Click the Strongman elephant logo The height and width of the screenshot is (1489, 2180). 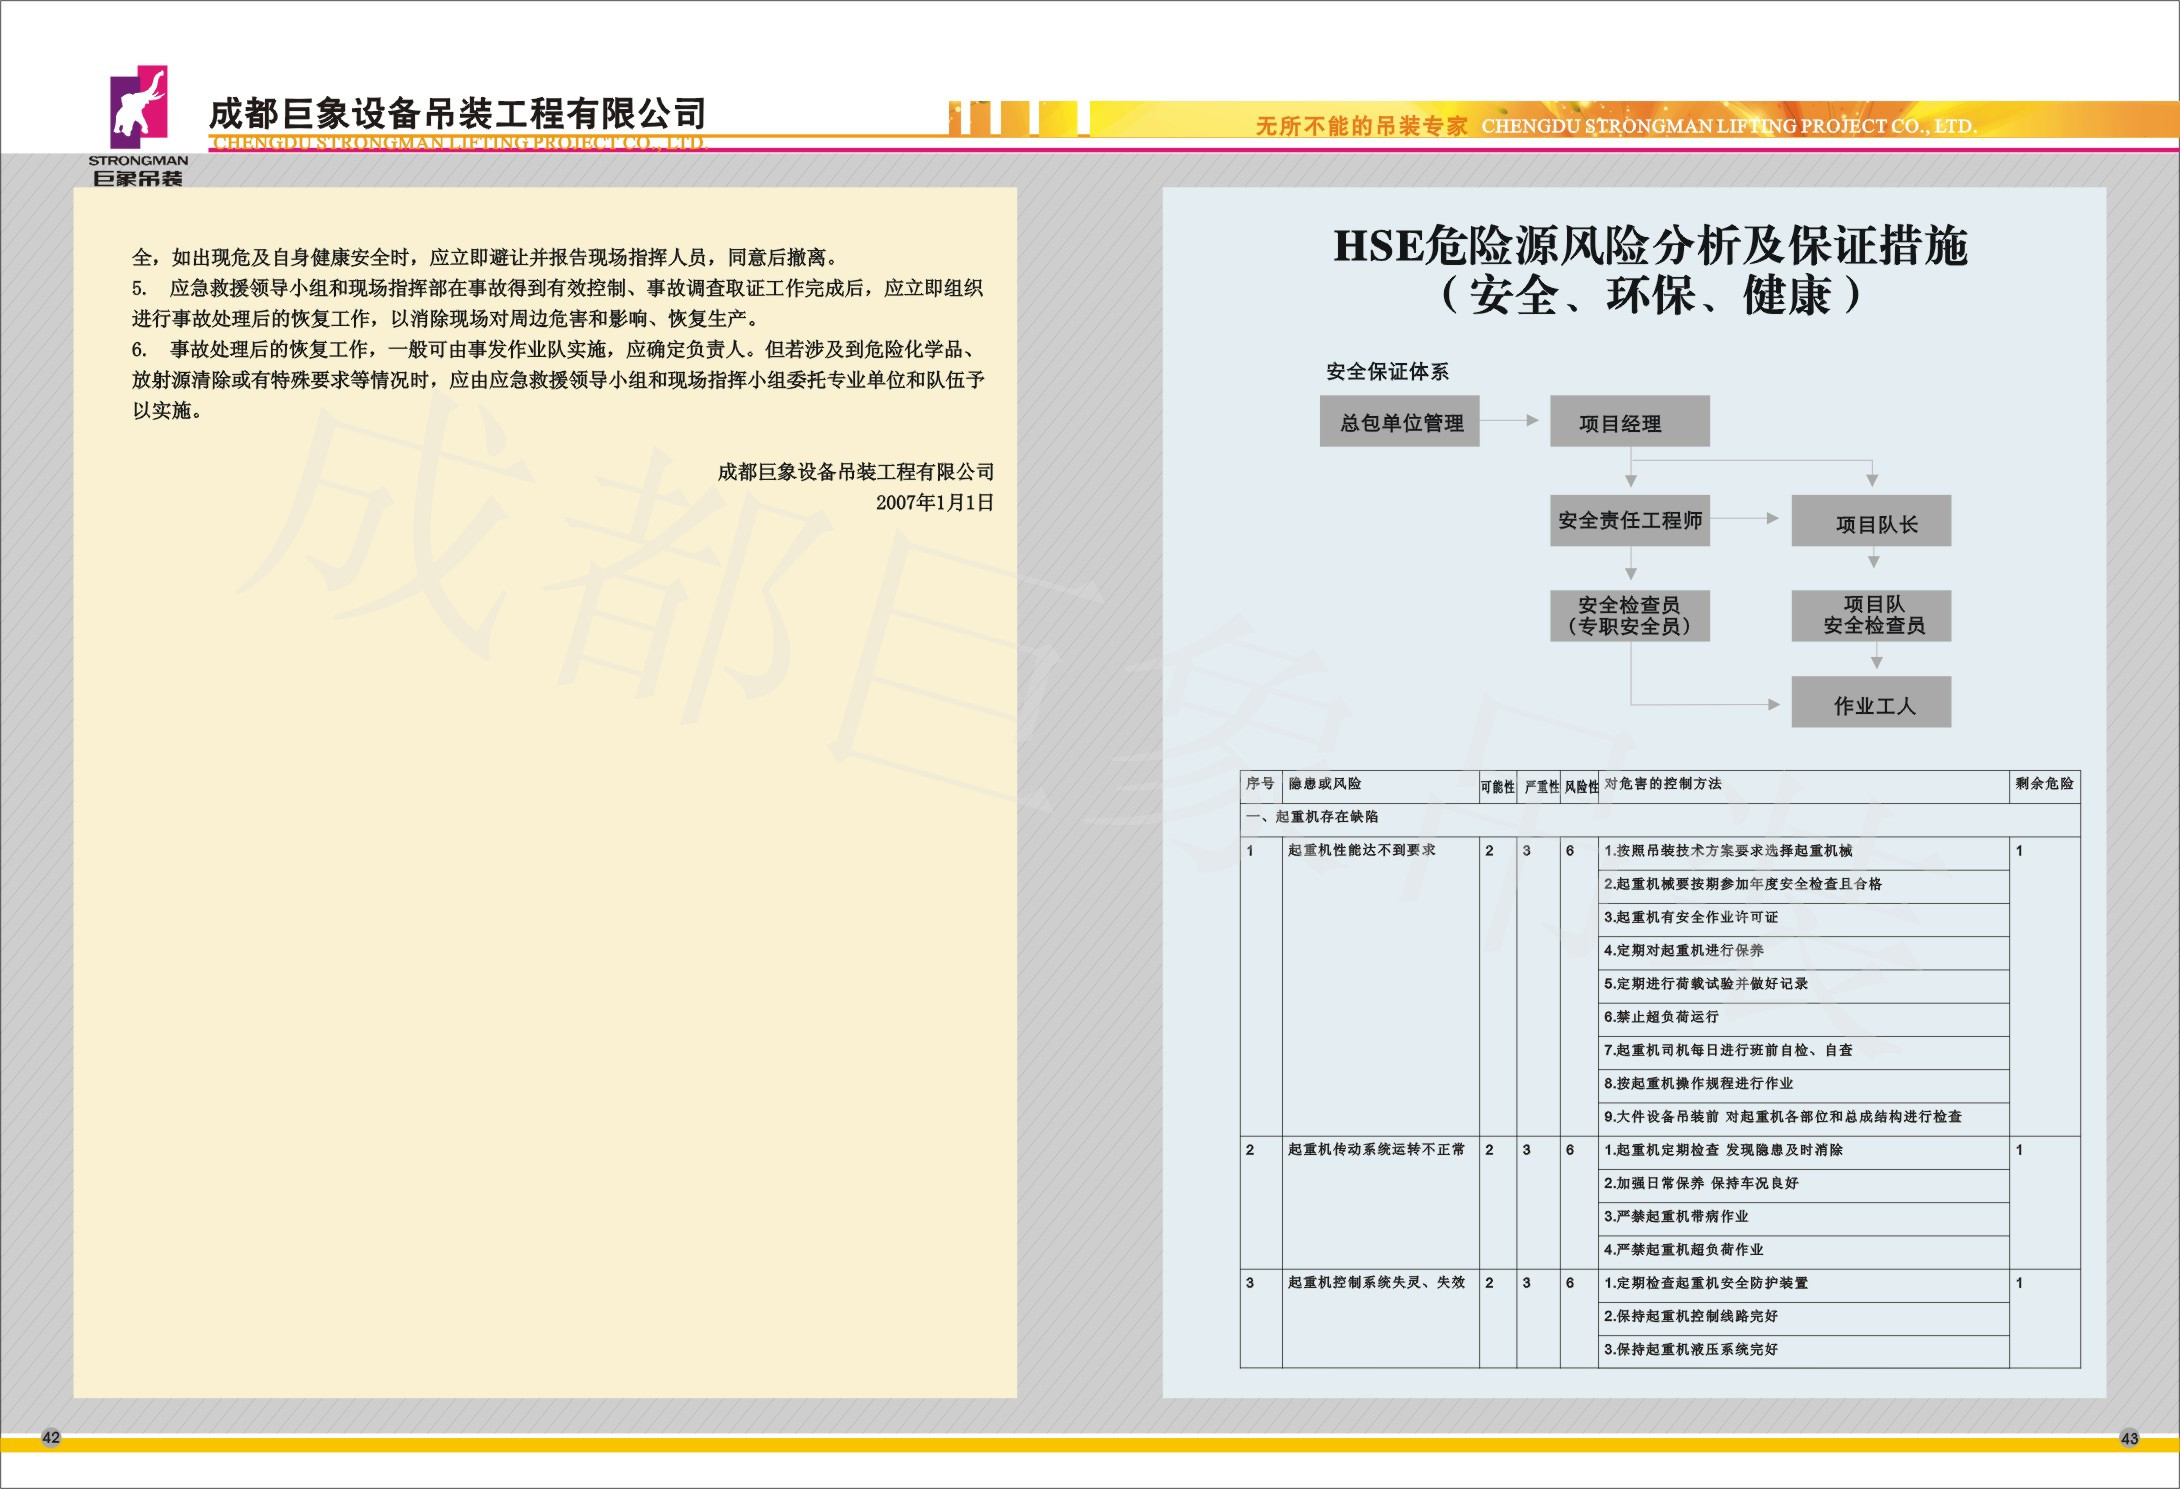pos(138,107)
